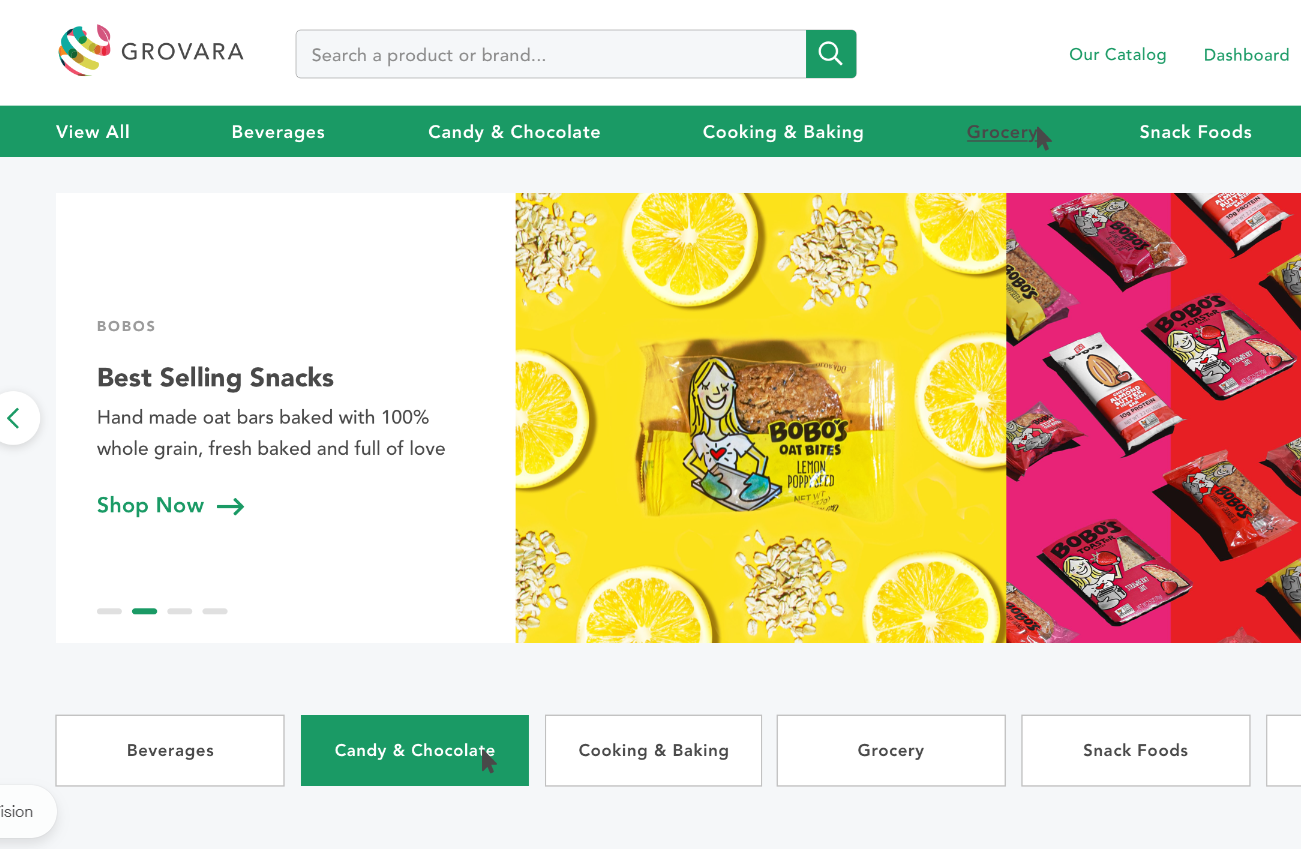
Task: Select the Snack Foods category button below banner
Action: pyautogui.click(x=1135, y=750)
